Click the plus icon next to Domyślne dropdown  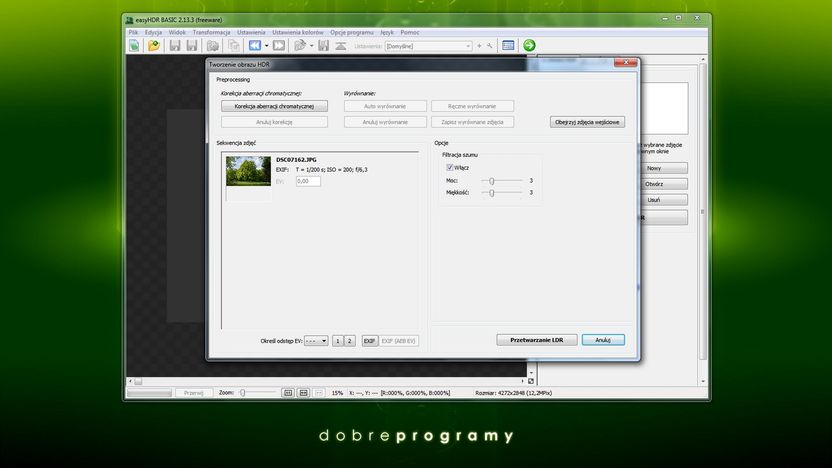(x=479, y=46)
